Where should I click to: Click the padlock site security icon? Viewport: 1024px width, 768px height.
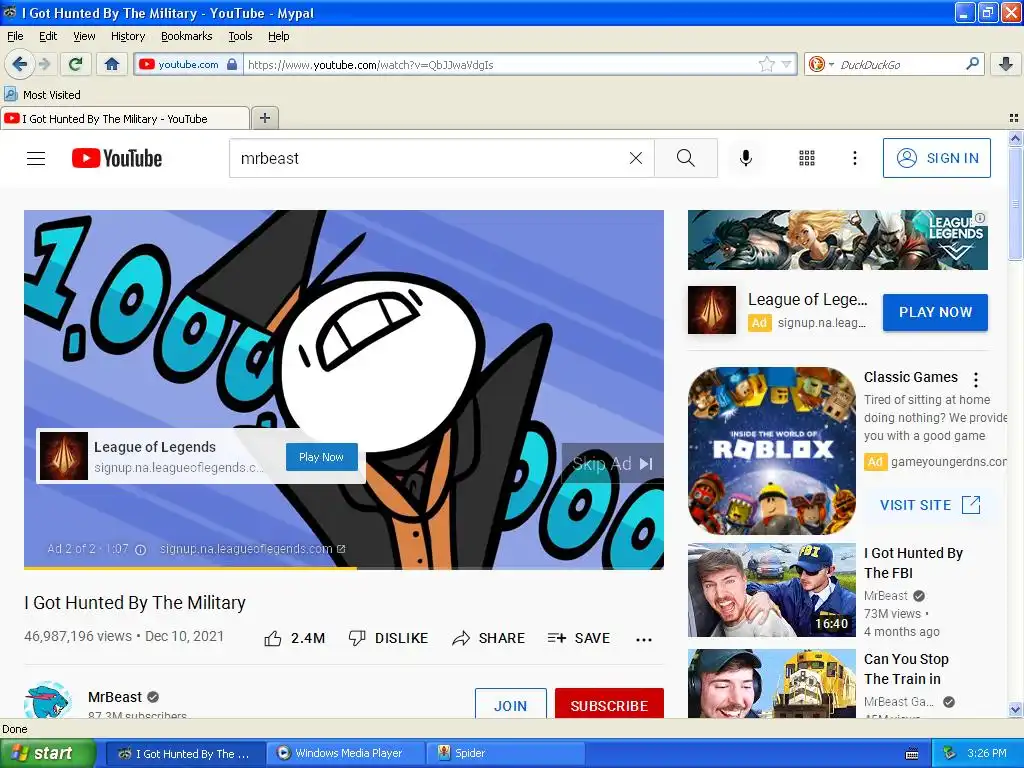click(231, 64)
